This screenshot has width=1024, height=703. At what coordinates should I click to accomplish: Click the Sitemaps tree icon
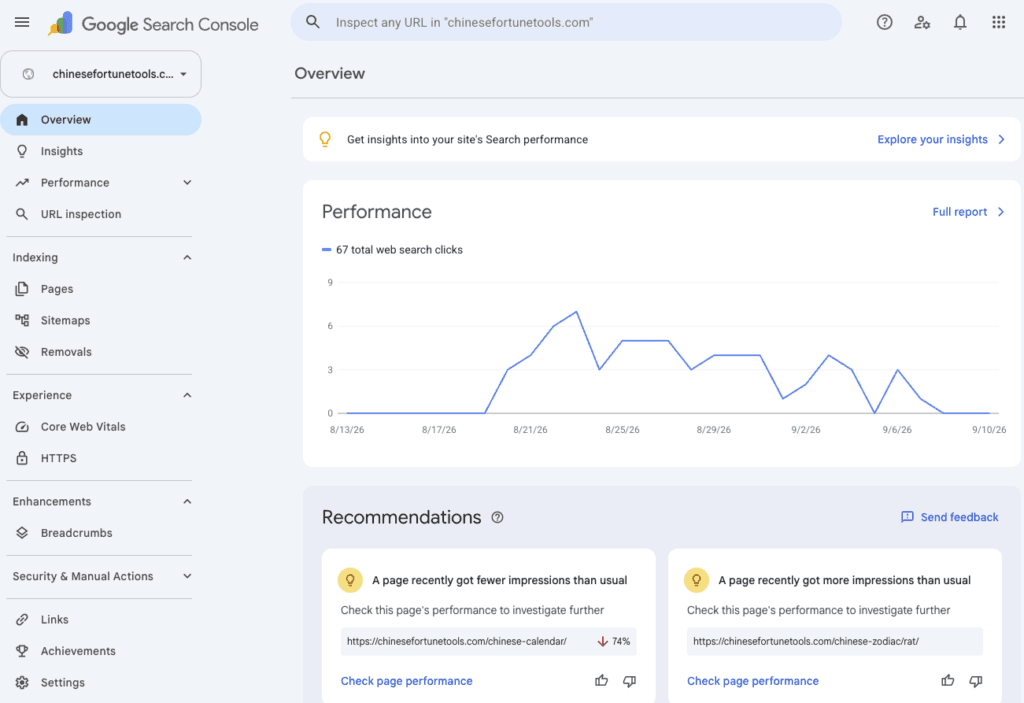[22, 320]
